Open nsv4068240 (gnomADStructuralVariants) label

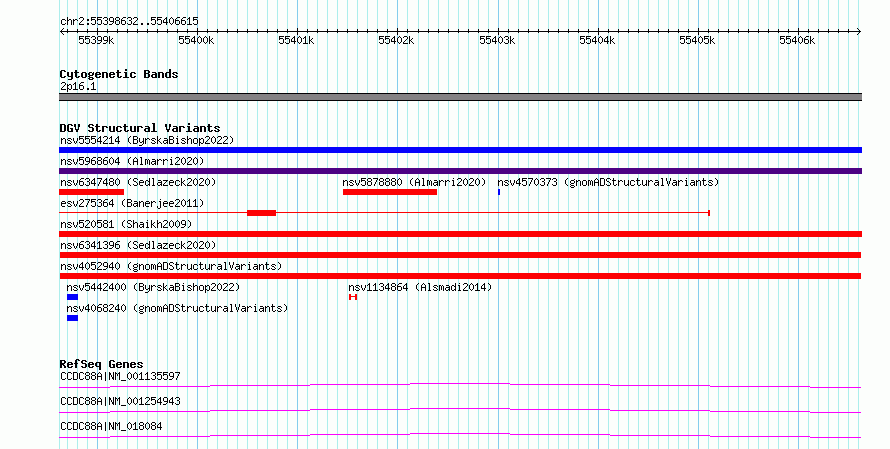pos(177,308)
